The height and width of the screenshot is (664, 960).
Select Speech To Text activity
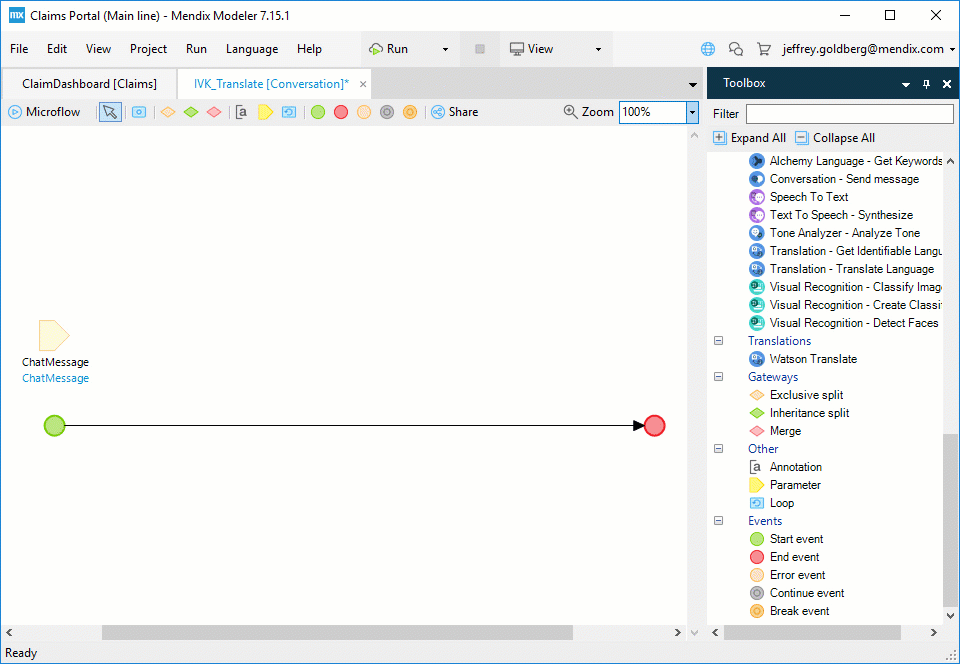coord(798,197)
